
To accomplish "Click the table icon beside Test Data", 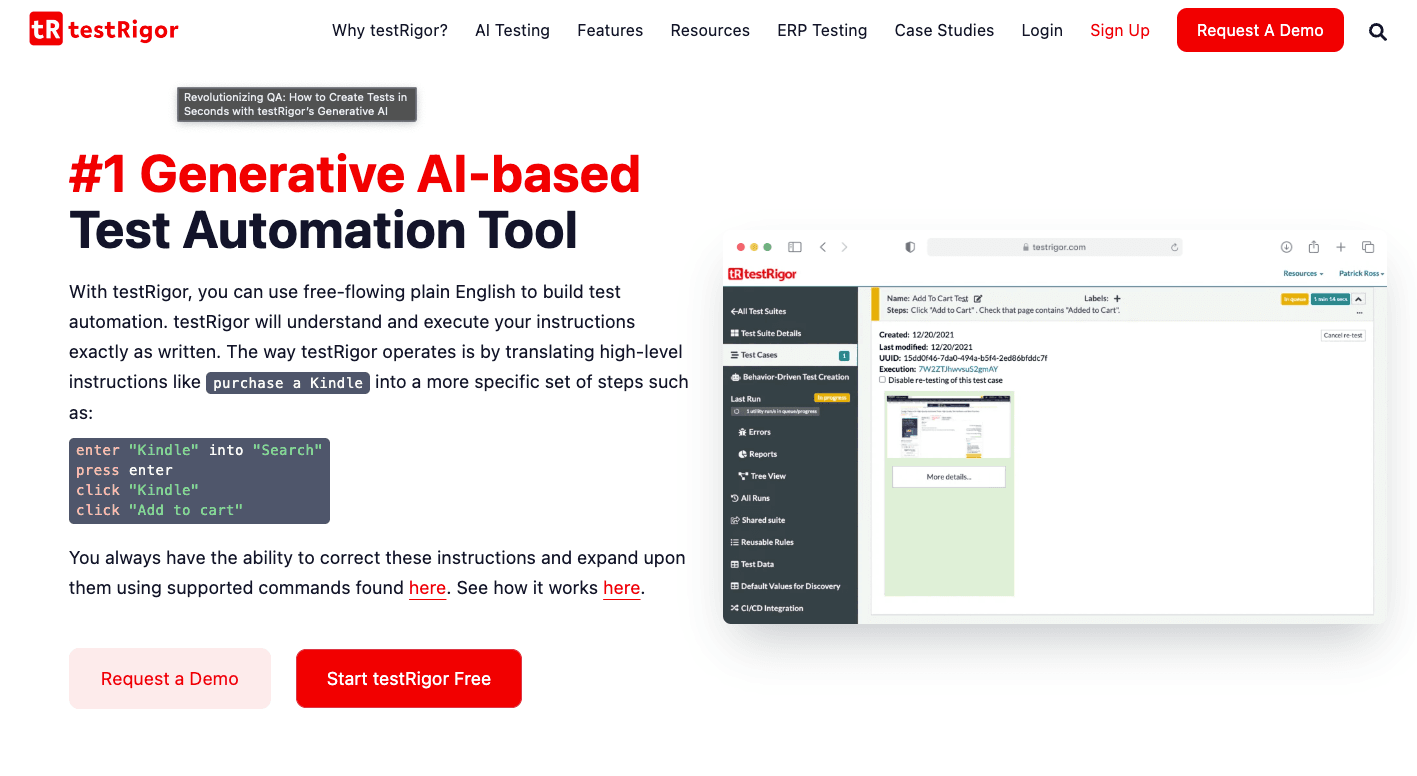I will click(x=735, y=564).
